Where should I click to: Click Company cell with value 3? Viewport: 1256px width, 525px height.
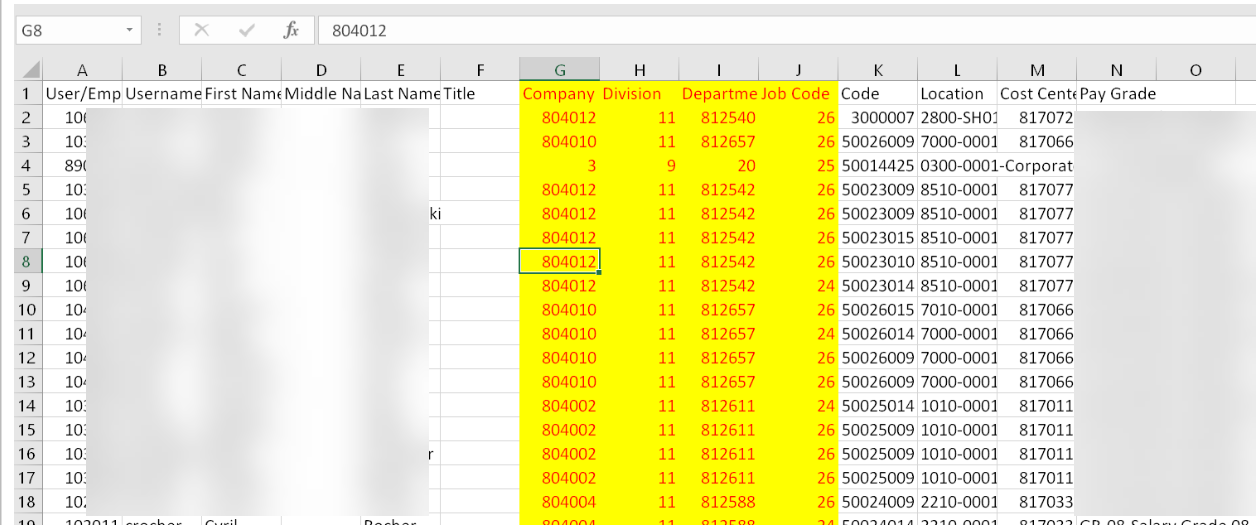(x=560, y=165)
